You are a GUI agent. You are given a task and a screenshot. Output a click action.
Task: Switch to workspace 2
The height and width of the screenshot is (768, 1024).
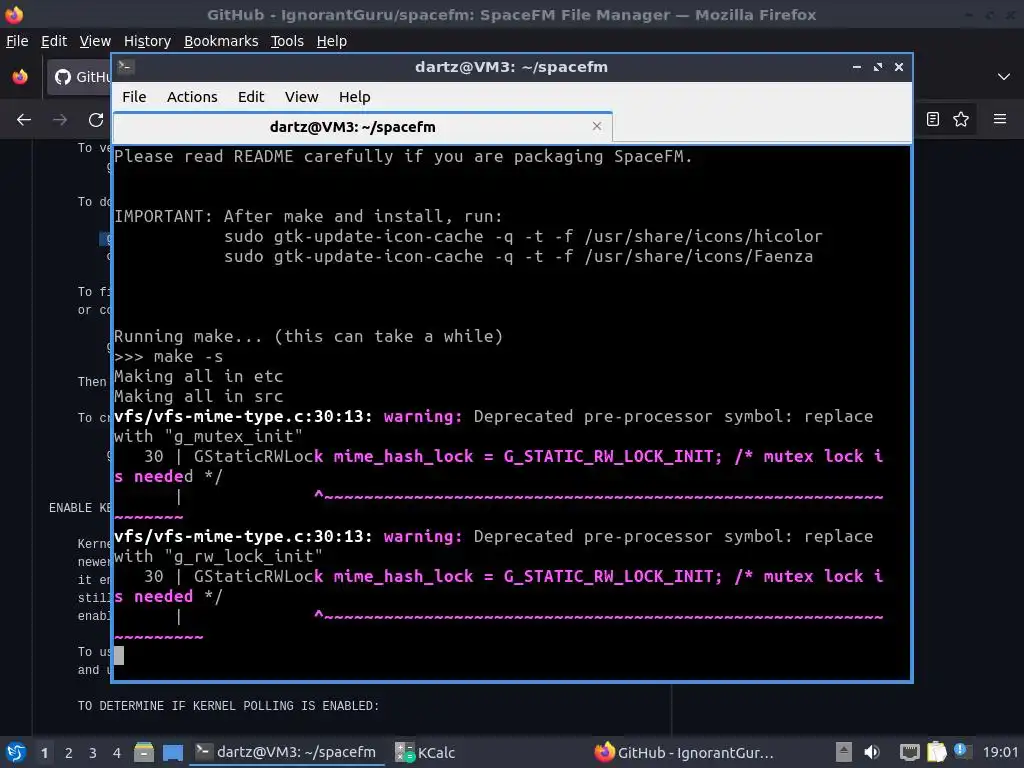(69, 753)
